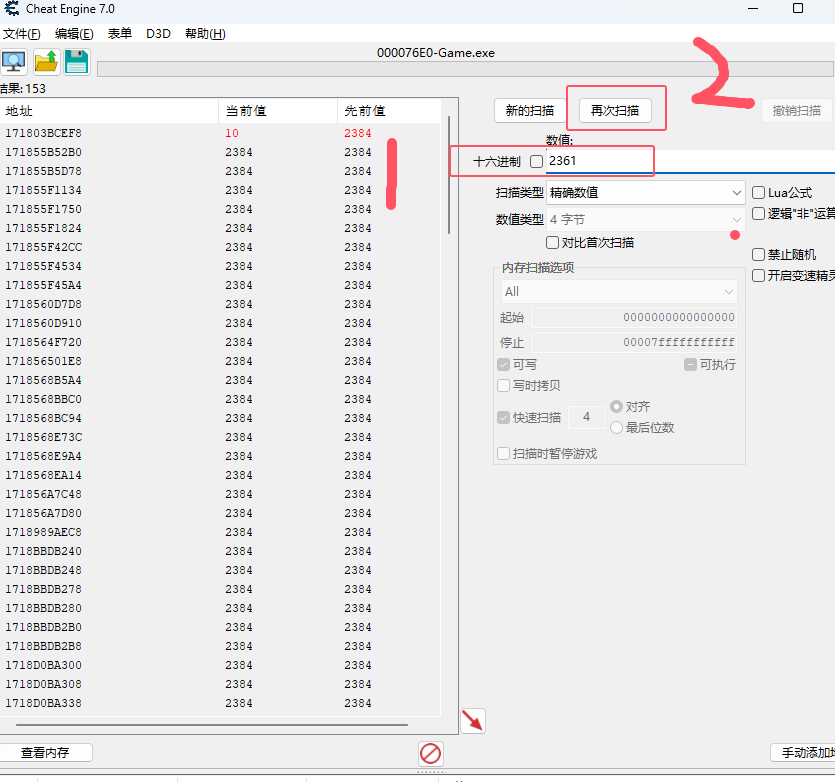The height and width of the screenshot is (782, 835).
Task: Open the 编辑(E) menu
Action: tap(74, 34)
